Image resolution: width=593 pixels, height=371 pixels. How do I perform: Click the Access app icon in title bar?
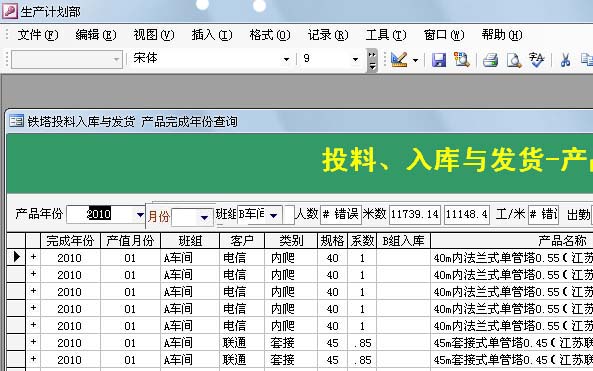9,11
